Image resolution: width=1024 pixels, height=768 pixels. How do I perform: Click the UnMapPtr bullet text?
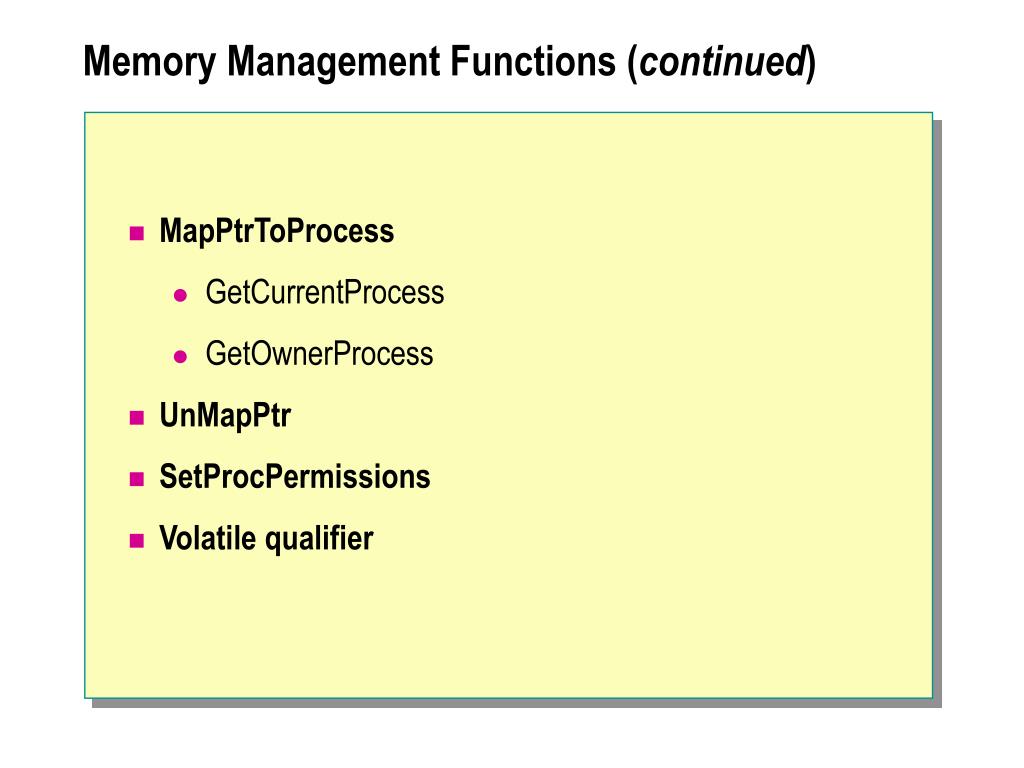point(225,416)
